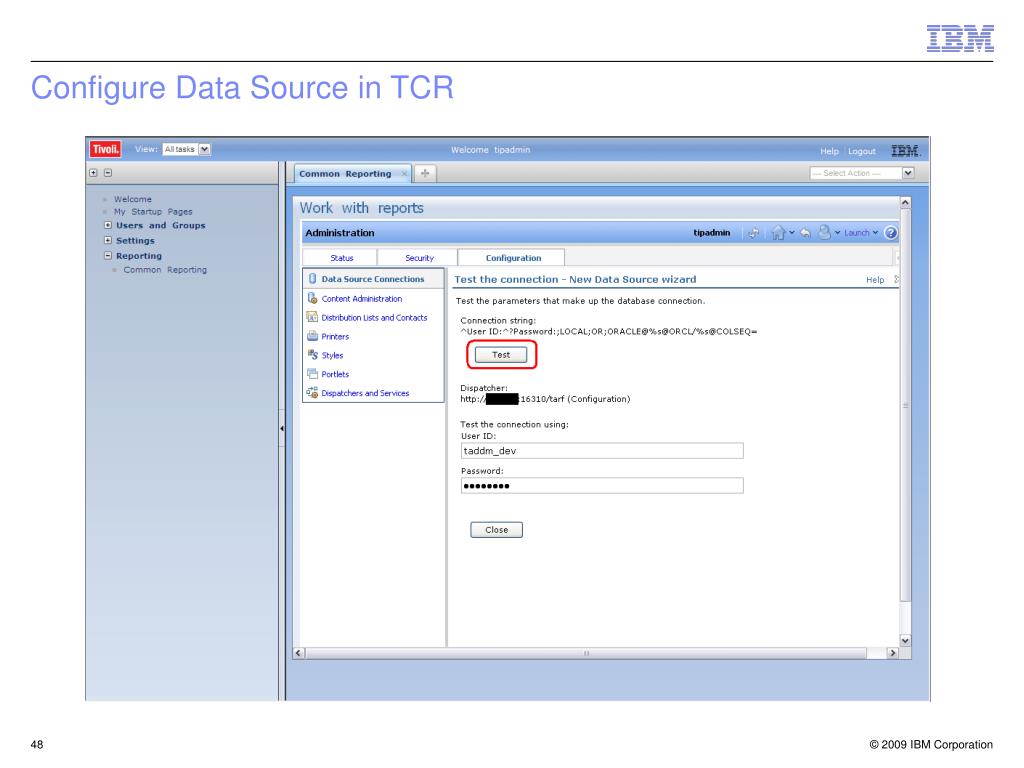1024x768 pixels.
Task: Click the Close button
Action: coord(496,530)
